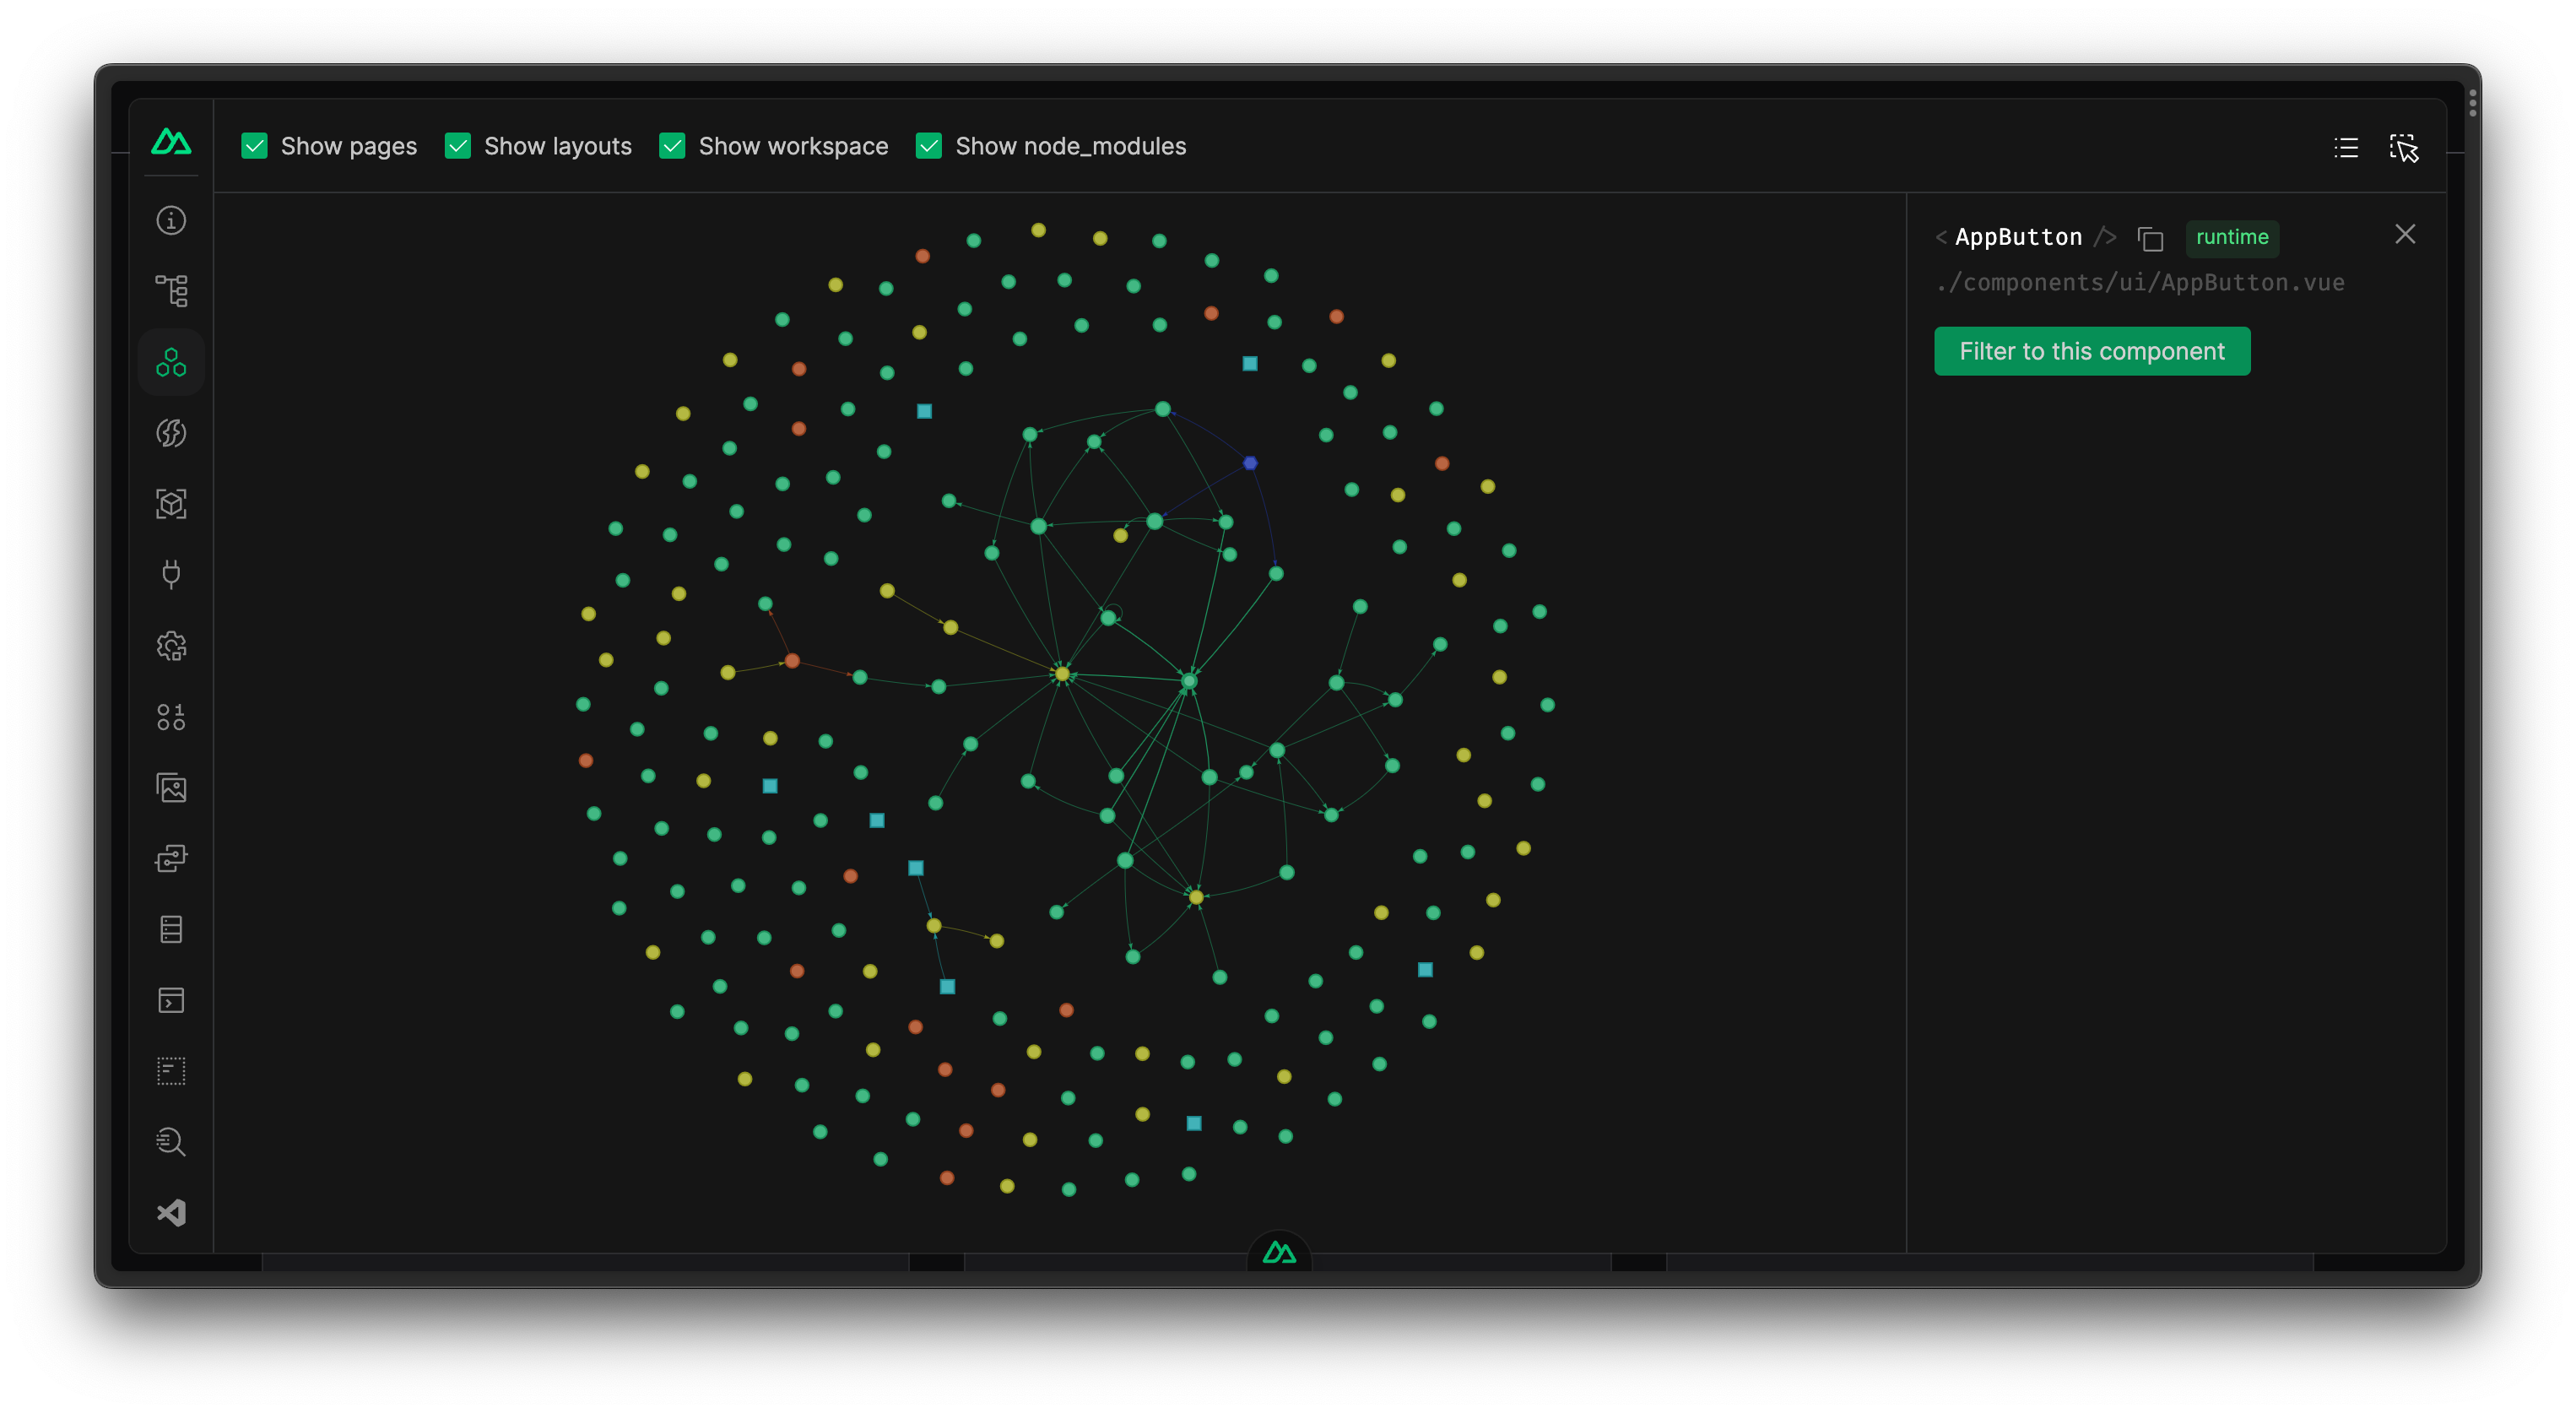
Task: Click the runtime badge next to AppButton
Action: click(2232, 238)
